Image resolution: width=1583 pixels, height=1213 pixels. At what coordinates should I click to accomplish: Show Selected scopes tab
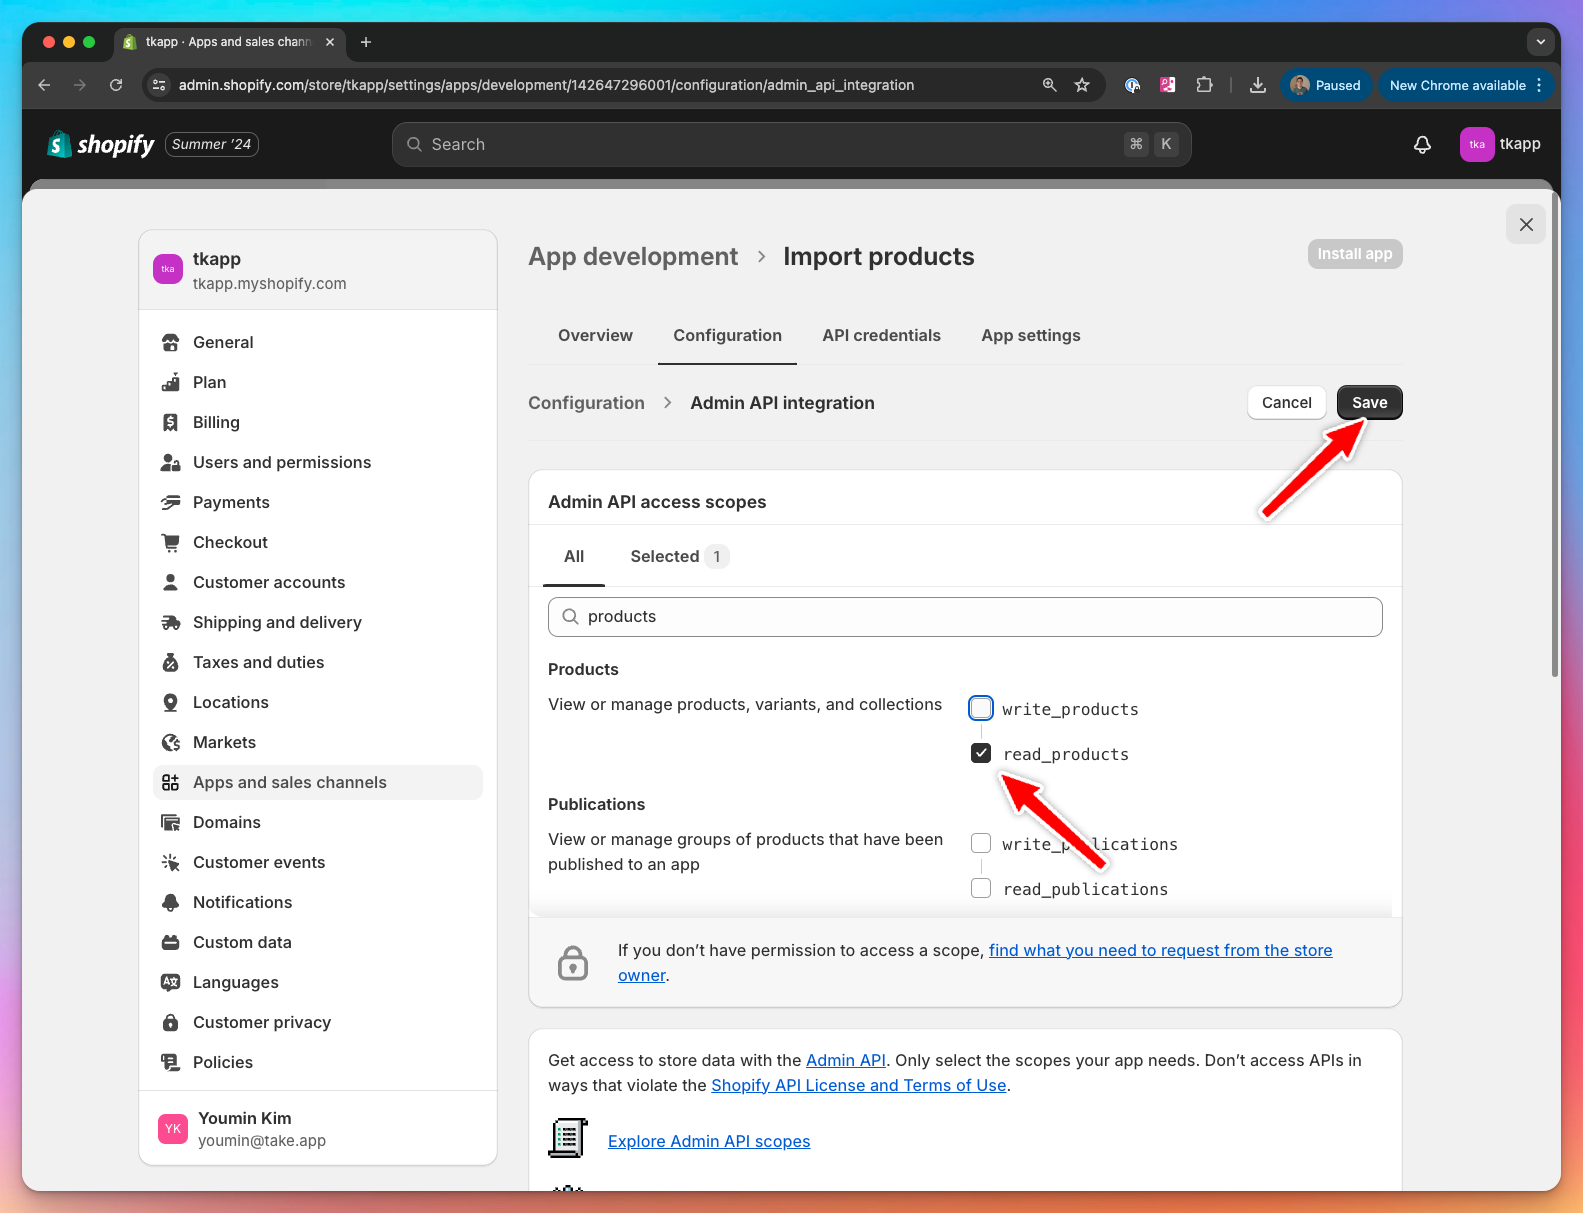[x=679, y=557]
